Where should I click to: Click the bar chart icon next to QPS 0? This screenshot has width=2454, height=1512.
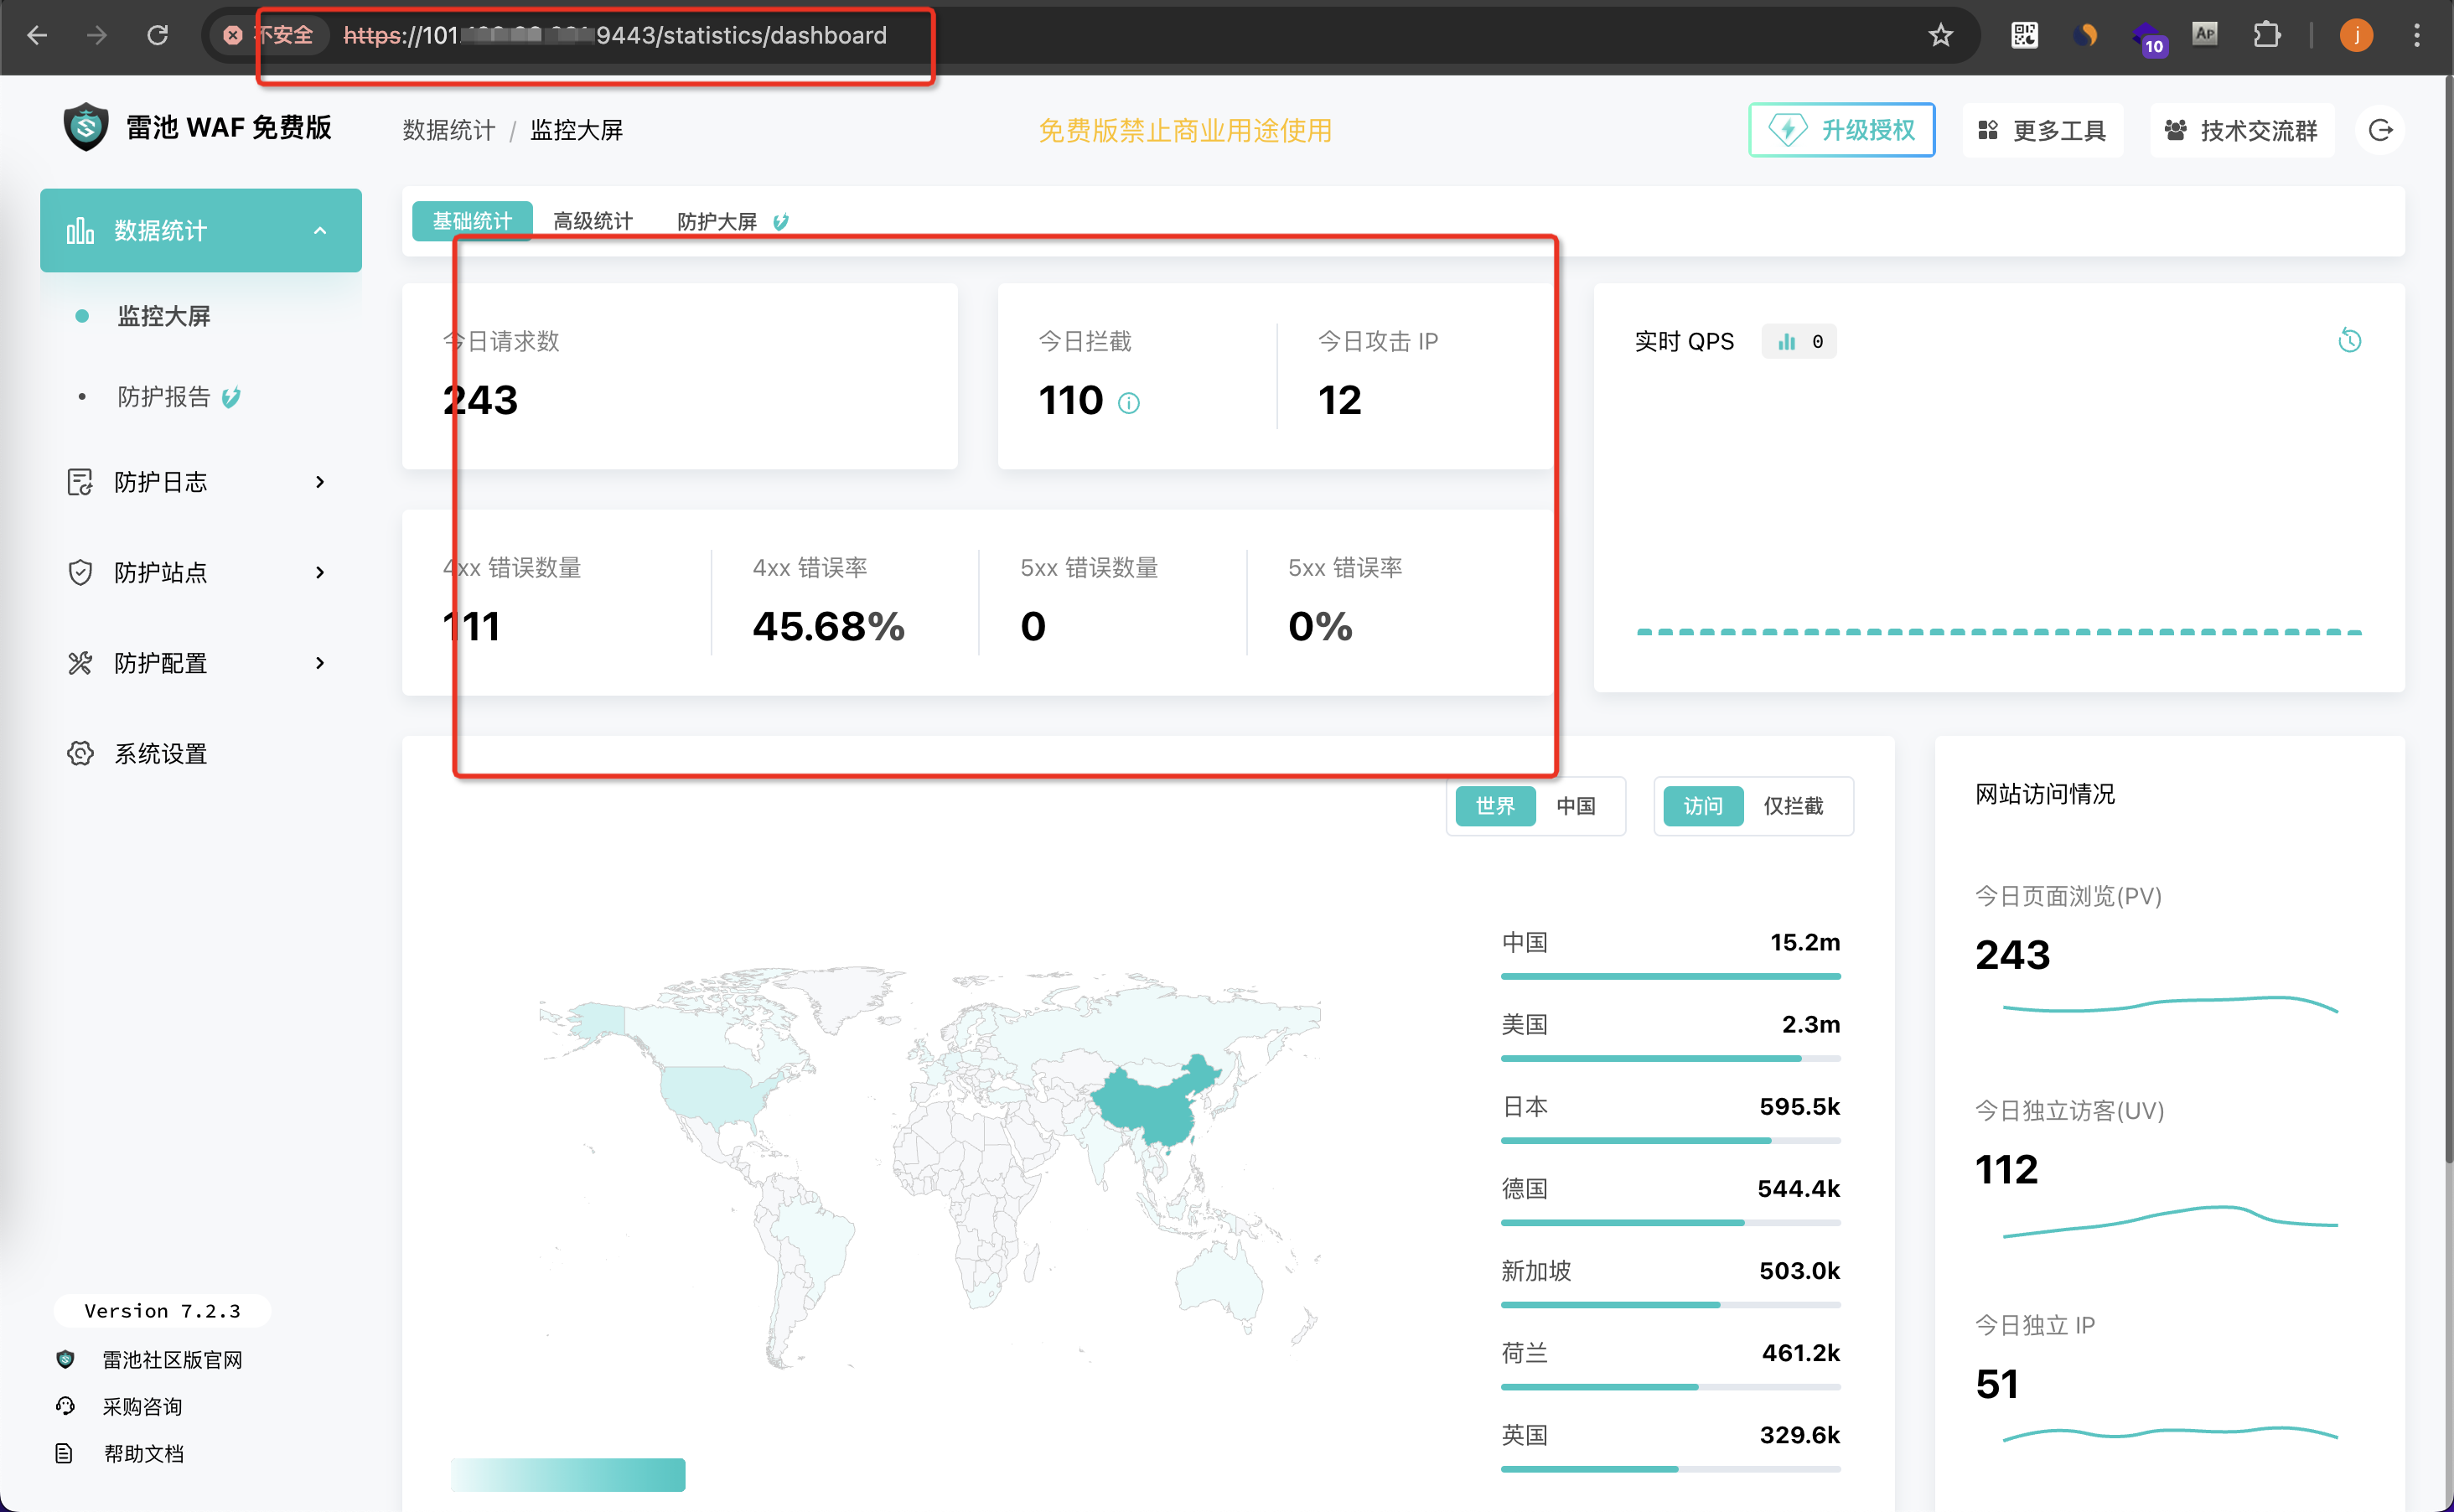(x=1786, y=342)
